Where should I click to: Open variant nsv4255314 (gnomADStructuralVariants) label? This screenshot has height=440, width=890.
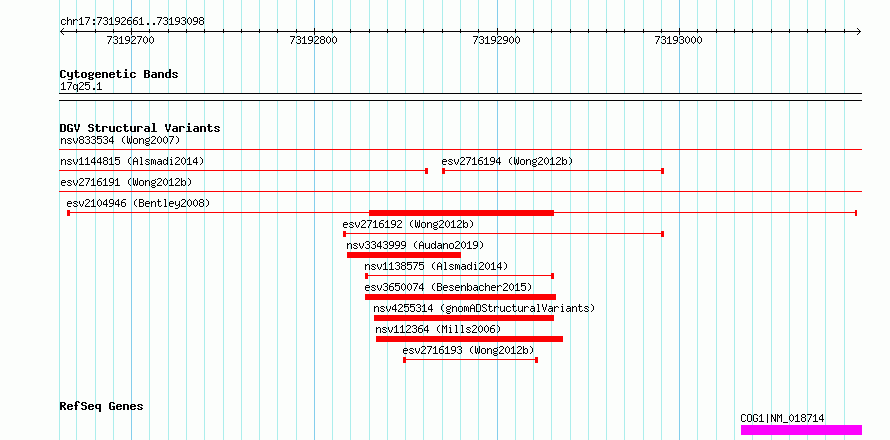pyautogui.click(x=484, y=308)
